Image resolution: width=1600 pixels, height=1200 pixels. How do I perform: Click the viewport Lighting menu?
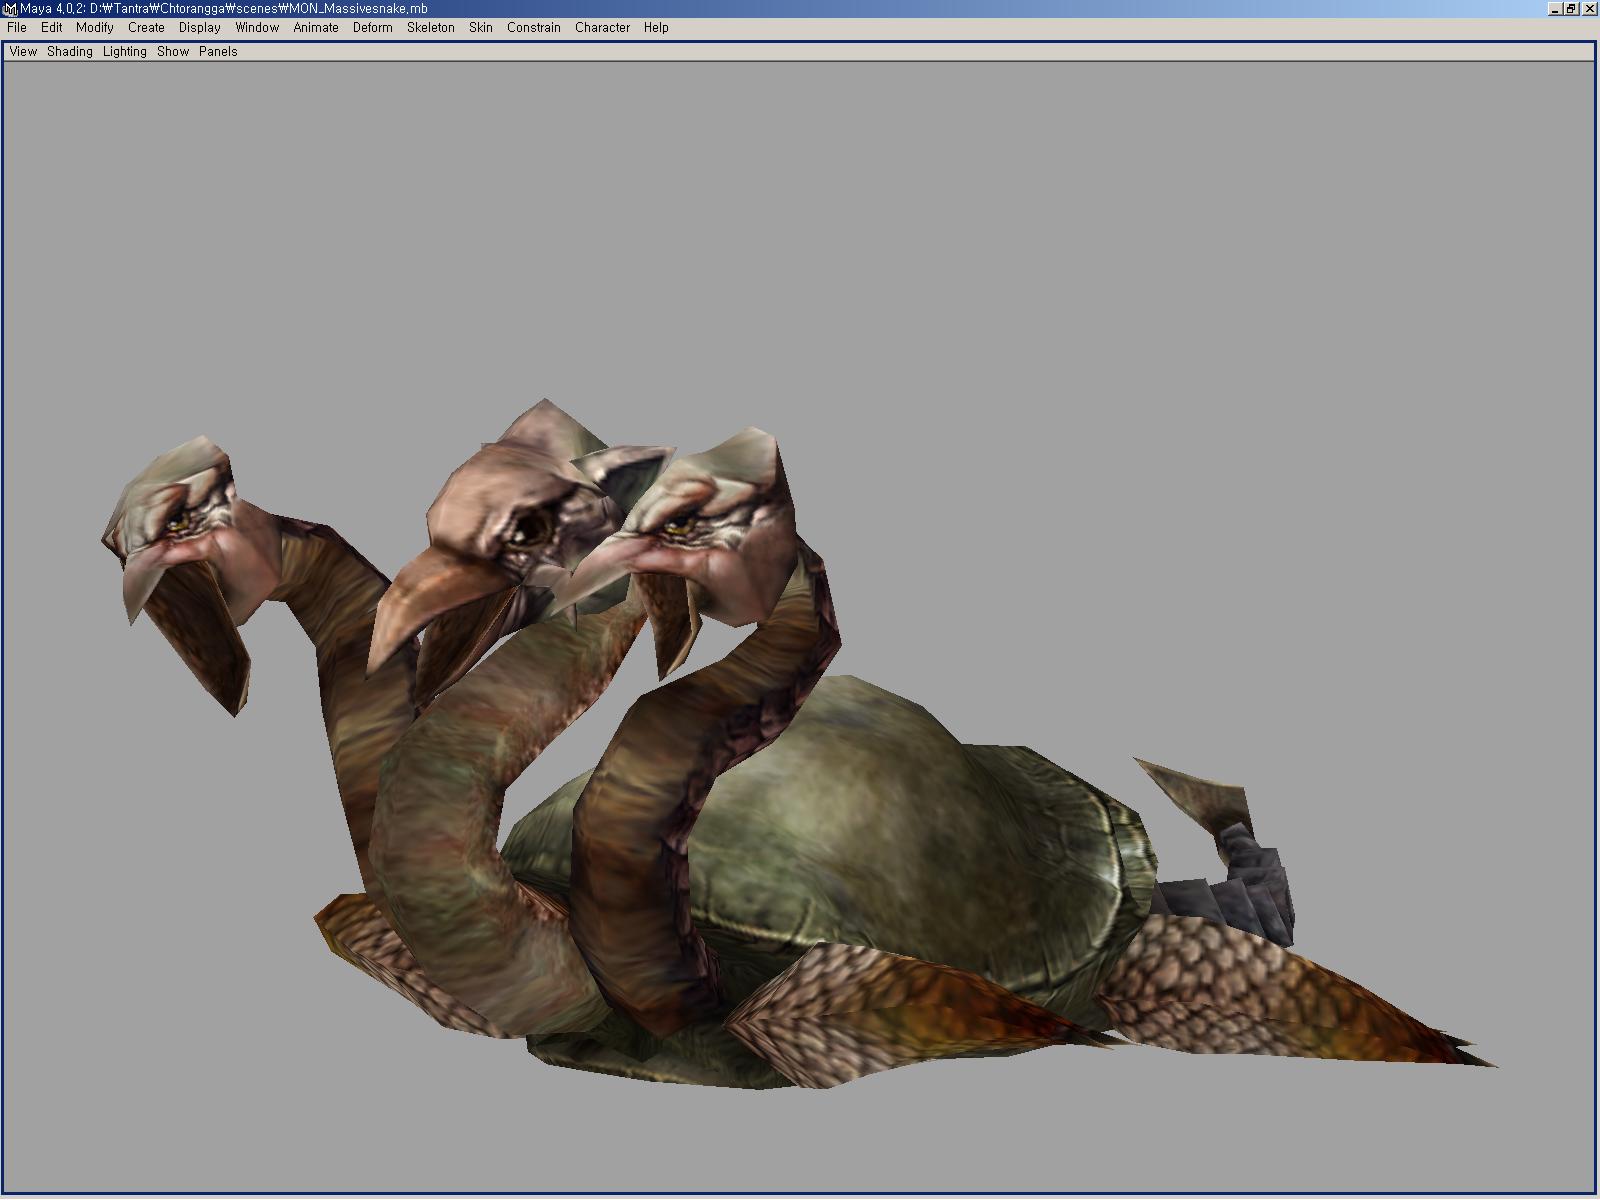point(125,52)
